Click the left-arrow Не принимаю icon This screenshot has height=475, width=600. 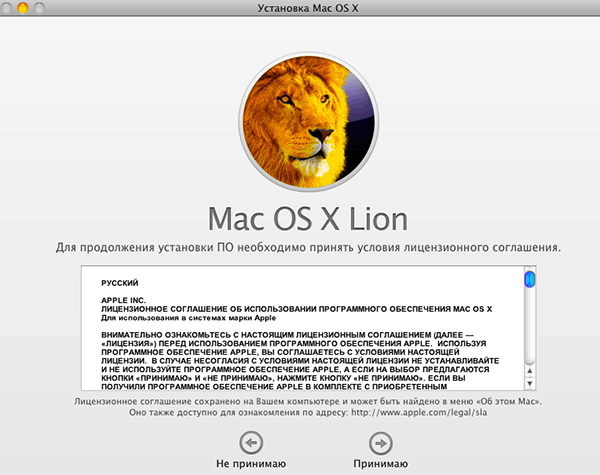click(x=251, y=443)
